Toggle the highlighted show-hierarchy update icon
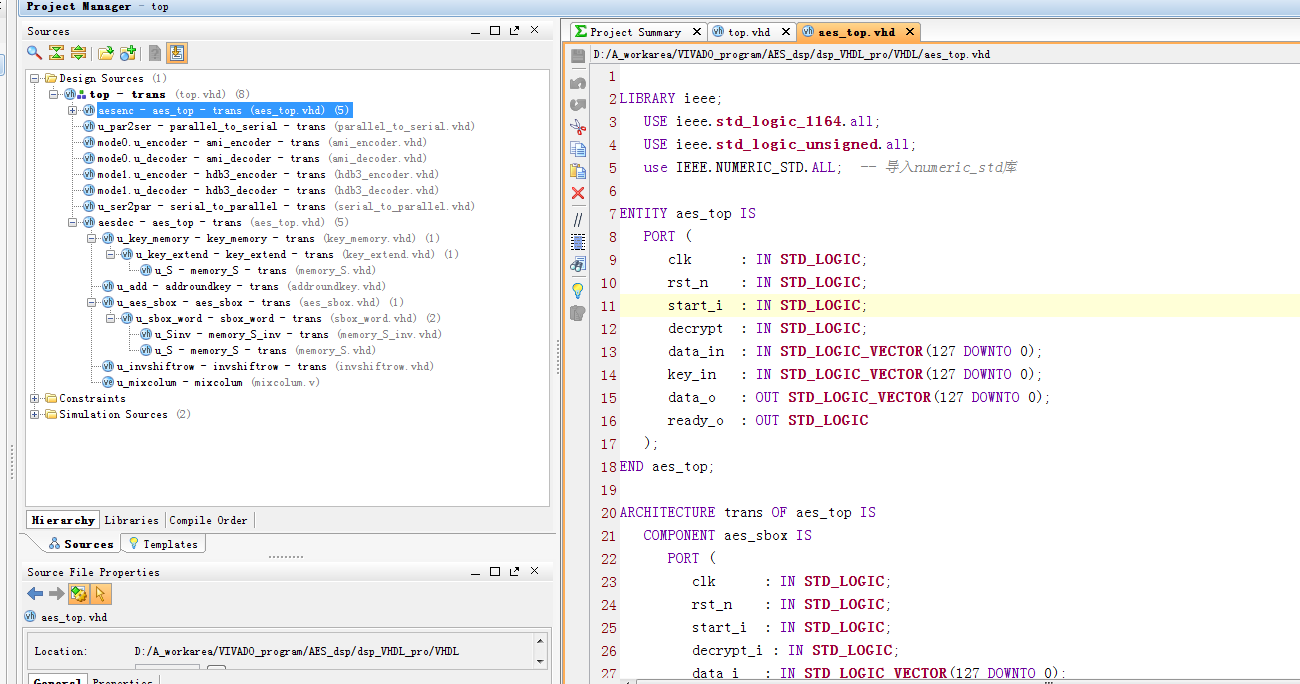Screen dimensions: 1300x684 [x=177, y=53]
